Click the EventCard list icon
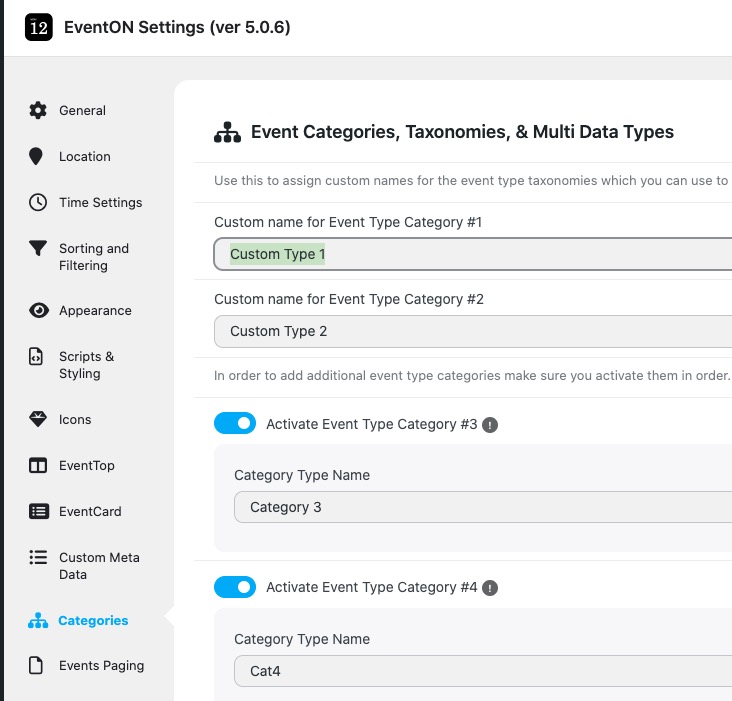 pyautogui.click(x=38, y=512)
